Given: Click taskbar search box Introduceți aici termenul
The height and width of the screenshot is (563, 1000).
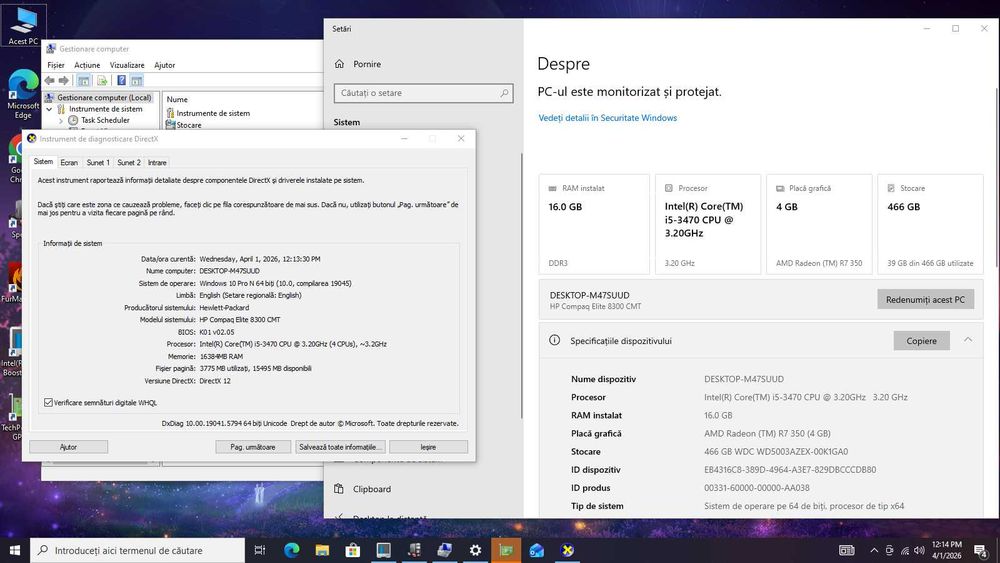Looking at the screenshot, I should (137, 550).
